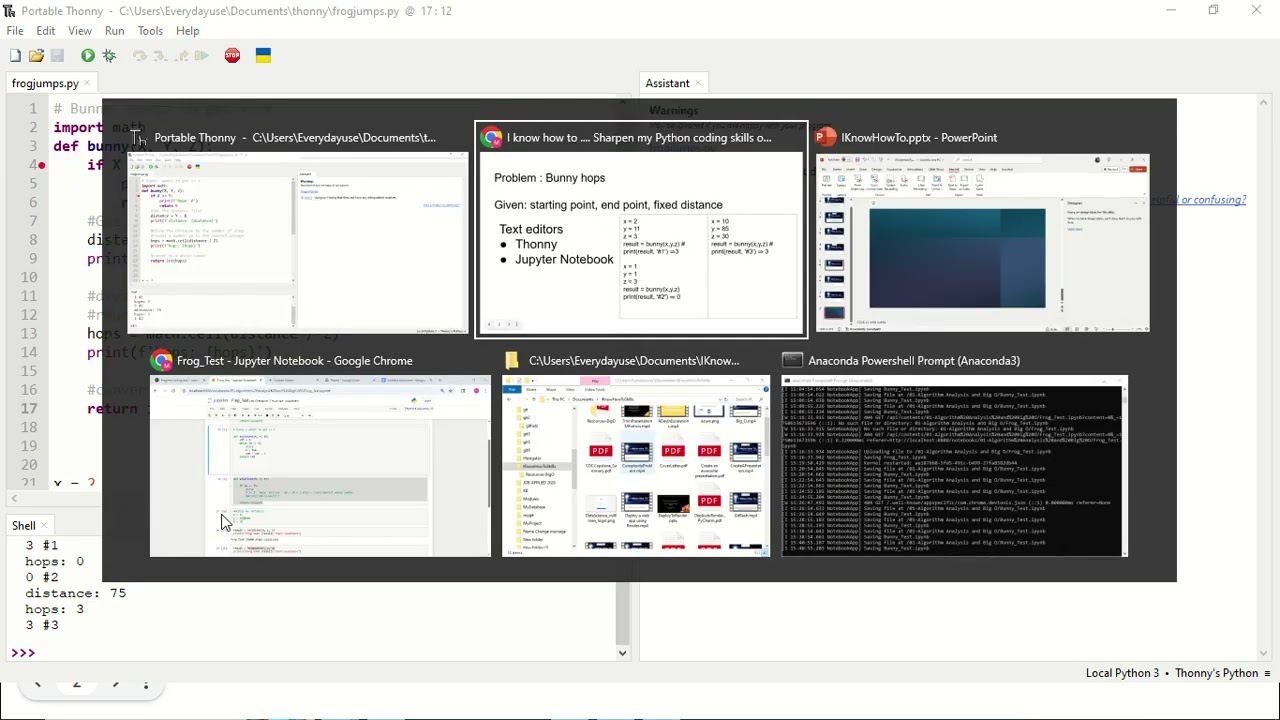1280x720 pixels.
Task: Click the Step out debug icon
Action: (x=181, y=56)
